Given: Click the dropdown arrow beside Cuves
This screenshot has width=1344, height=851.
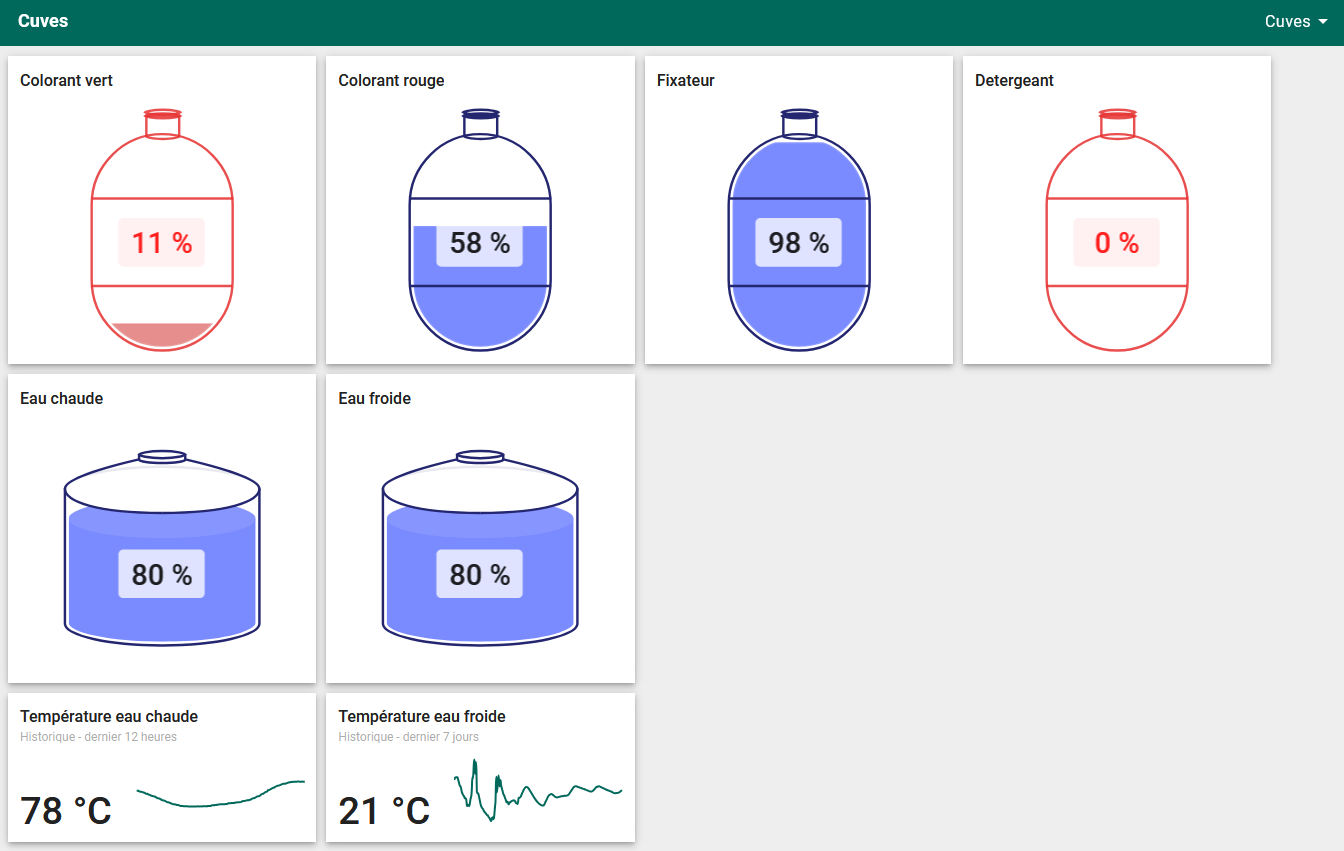Looking at the screenshot, I should click(x=1323, y=22).
